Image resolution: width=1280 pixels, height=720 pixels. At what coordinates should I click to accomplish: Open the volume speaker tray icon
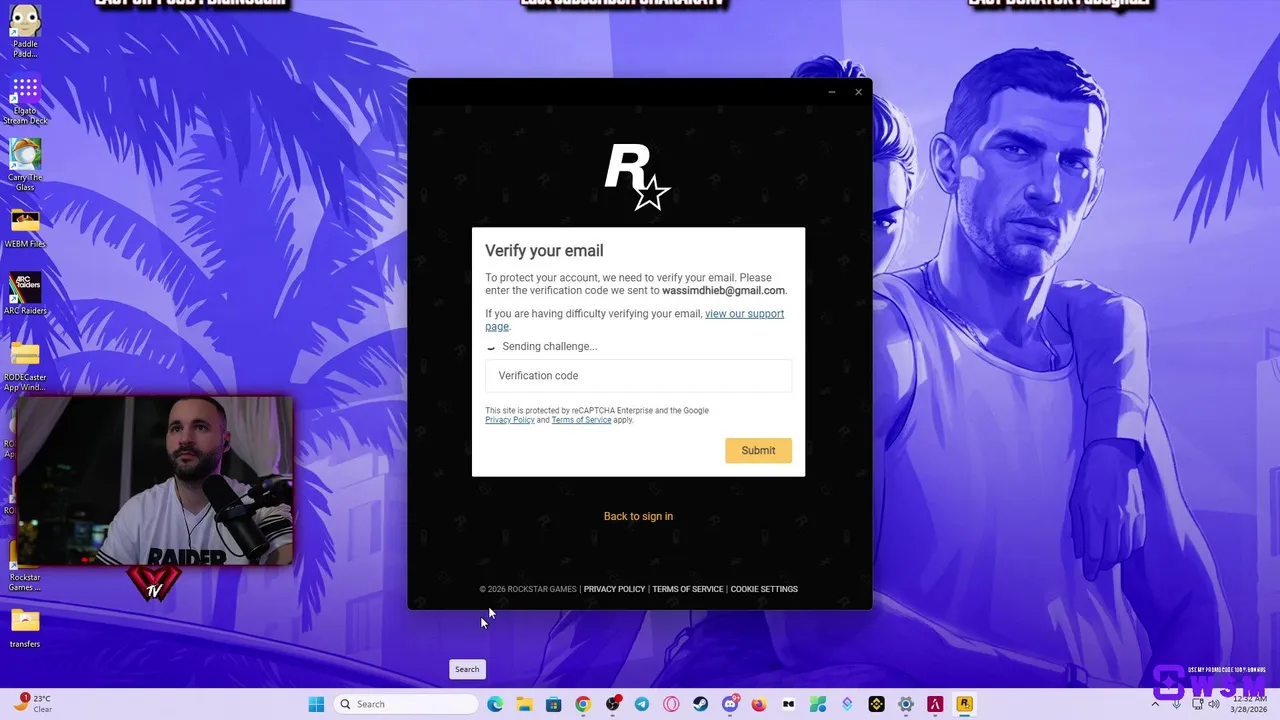coord(1214,704)
